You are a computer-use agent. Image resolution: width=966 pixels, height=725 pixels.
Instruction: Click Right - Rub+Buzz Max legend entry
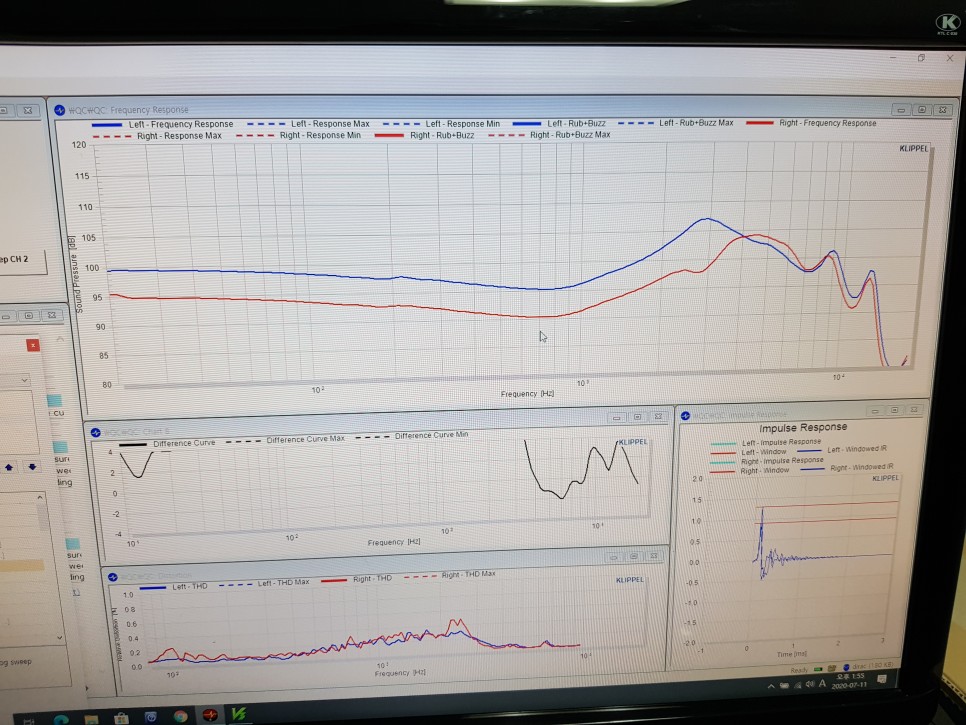(x=550, y=135)
